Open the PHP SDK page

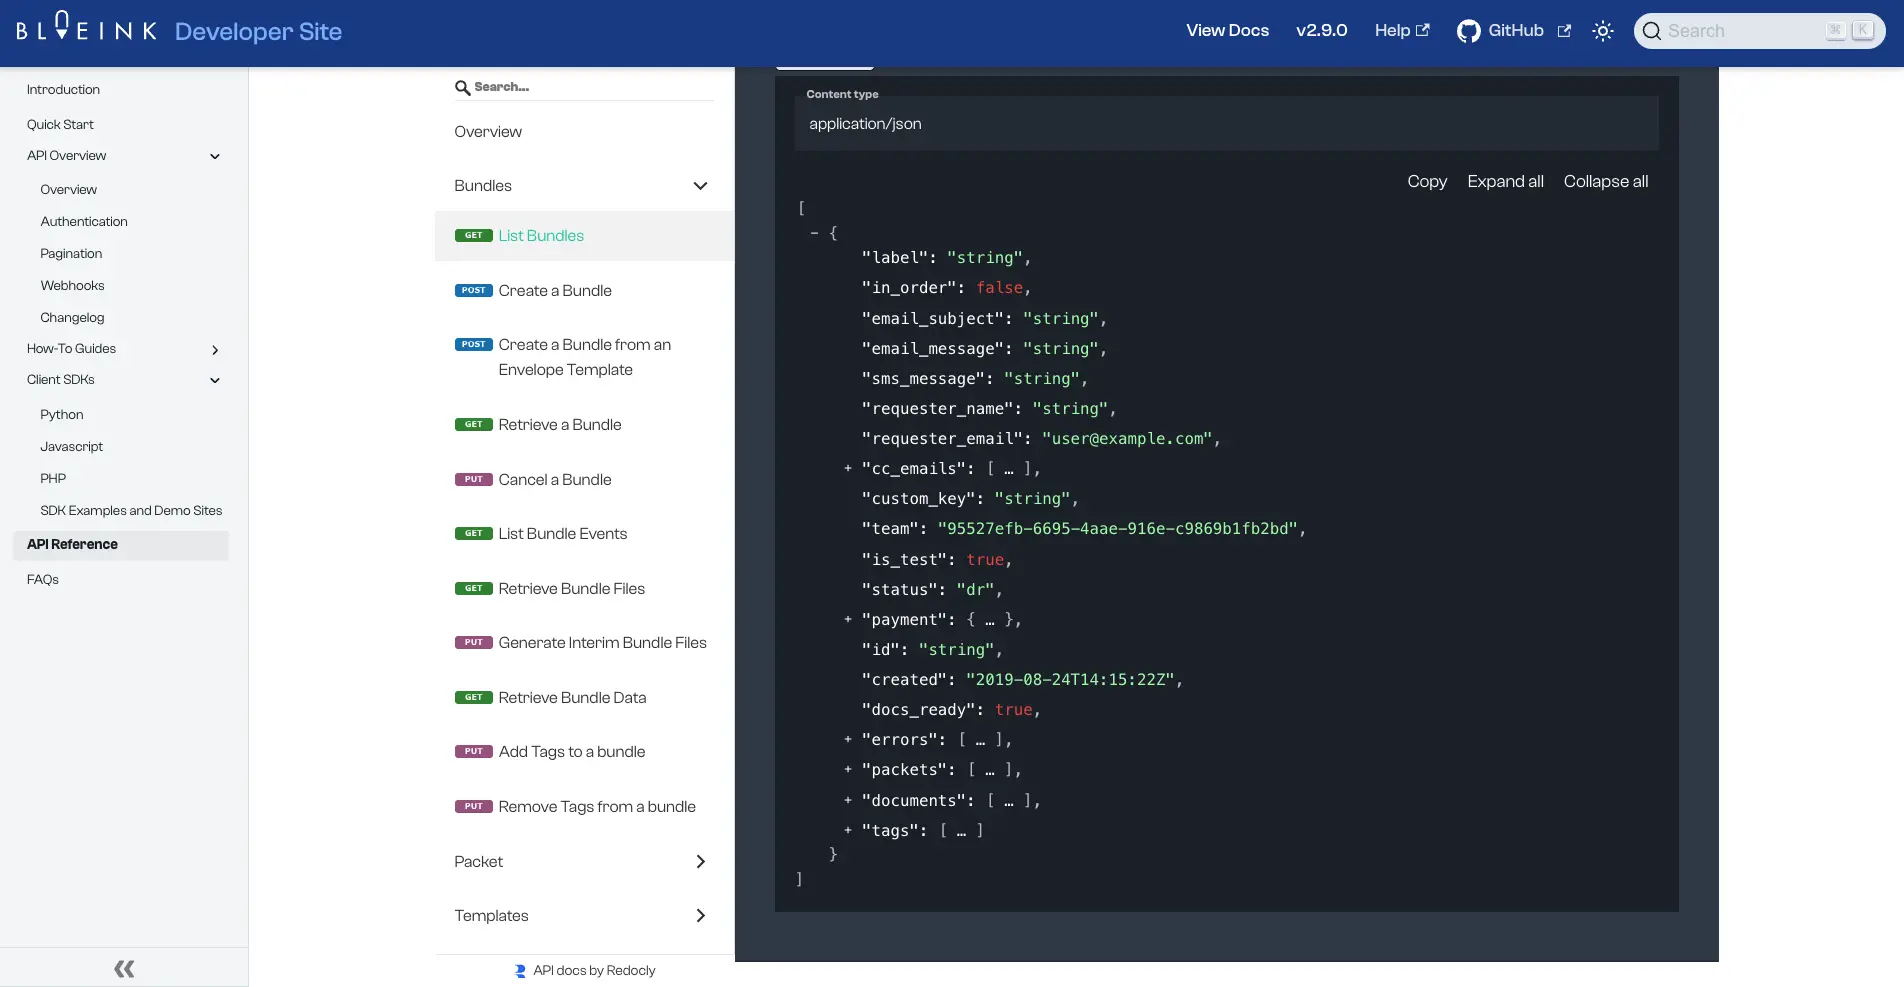[x=53, y=479]
